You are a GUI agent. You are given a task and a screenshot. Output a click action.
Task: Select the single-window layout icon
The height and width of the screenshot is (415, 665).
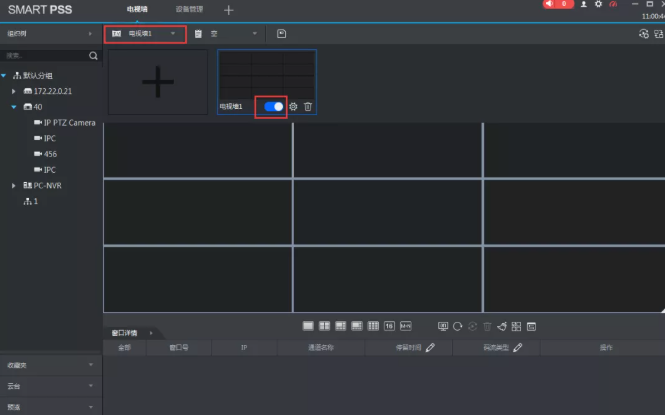pyautogui.click(x=308, y=326)
